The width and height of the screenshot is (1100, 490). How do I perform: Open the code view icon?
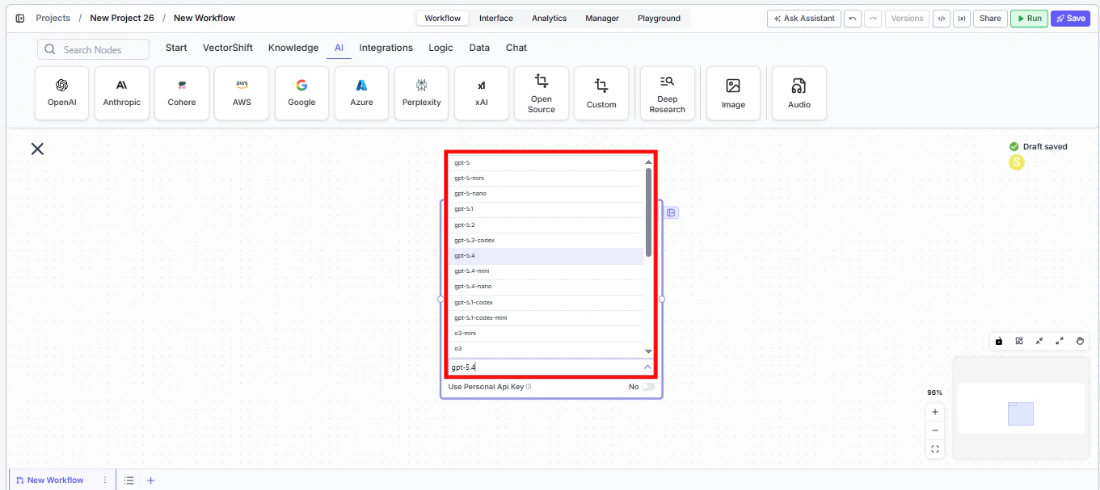click(x=941, y=18)
